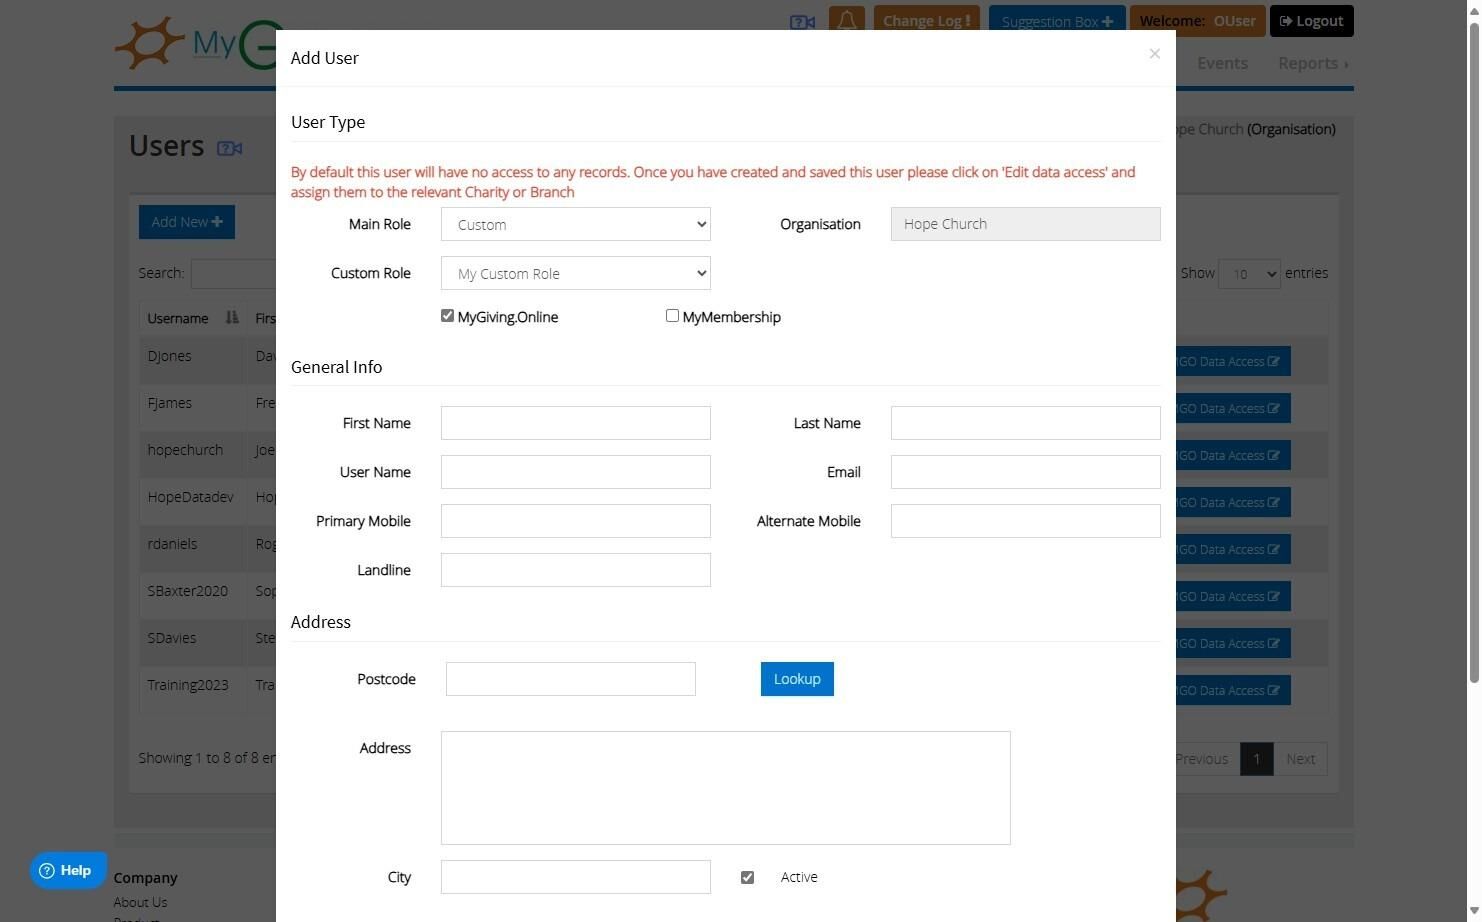The image size is (1482, 922).
Task: Click the notification bell icon
Action: coord(847,21)
